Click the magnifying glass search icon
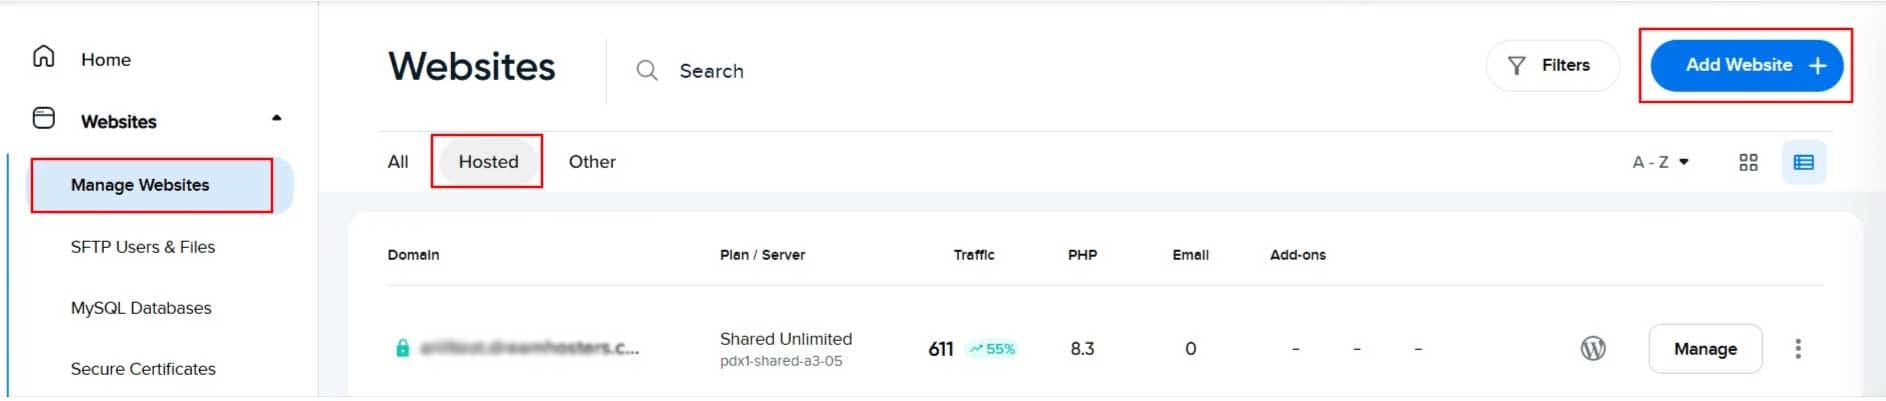This screenshot has height=401, width=1886. click(x=647, y=70)
